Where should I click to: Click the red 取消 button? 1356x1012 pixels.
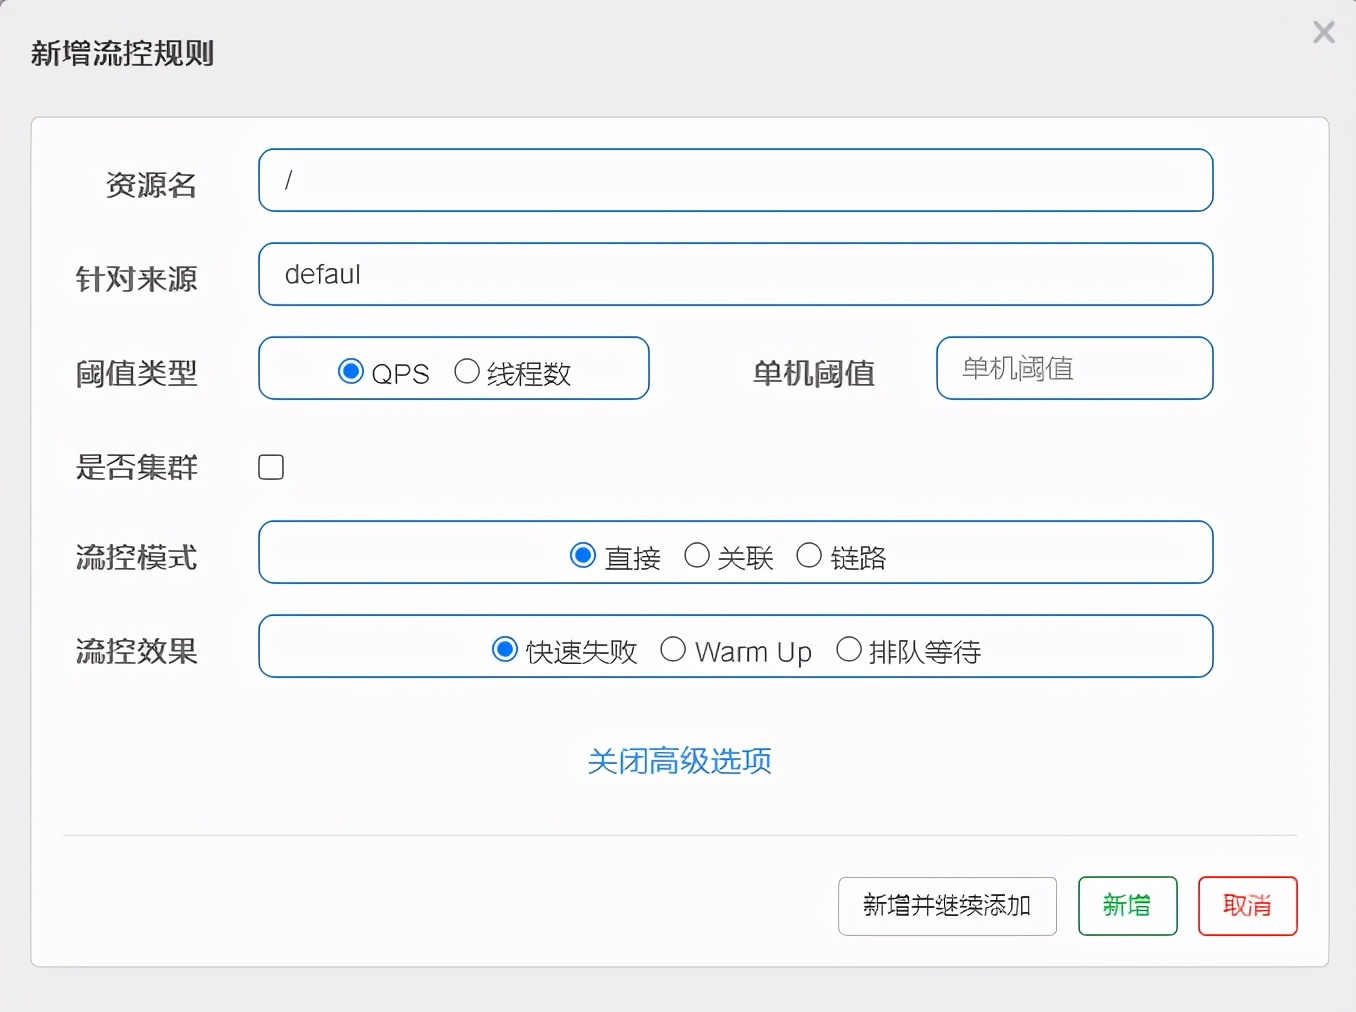pyautogui.click(x=1247, y=906)
